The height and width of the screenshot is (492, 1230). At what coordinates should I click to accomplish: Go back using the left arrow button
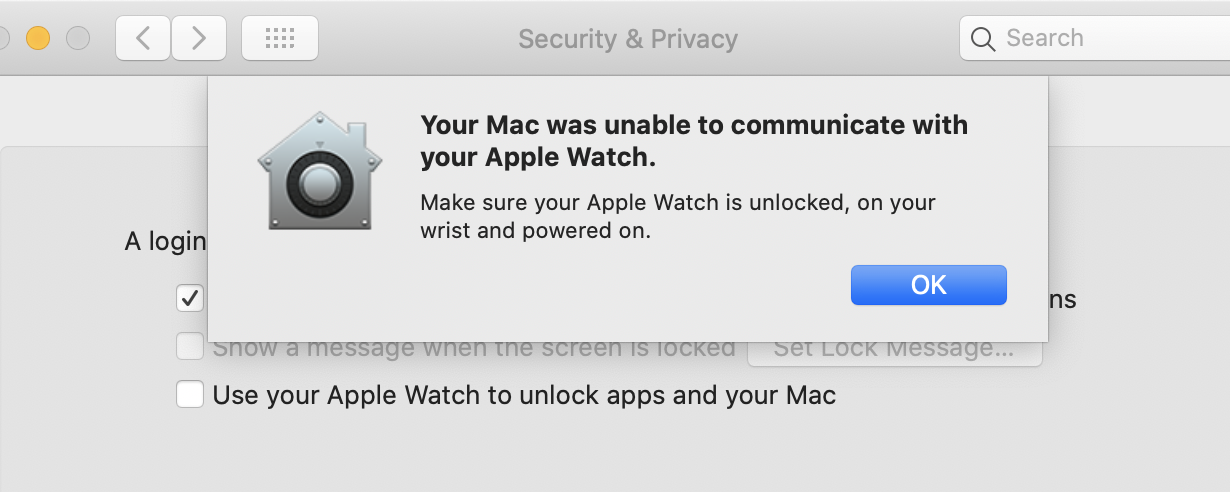[143, 38]
